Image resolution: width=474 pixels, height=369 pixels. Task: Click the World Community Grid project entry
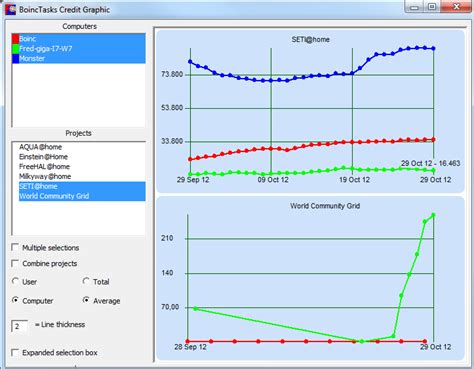(82, 196)
